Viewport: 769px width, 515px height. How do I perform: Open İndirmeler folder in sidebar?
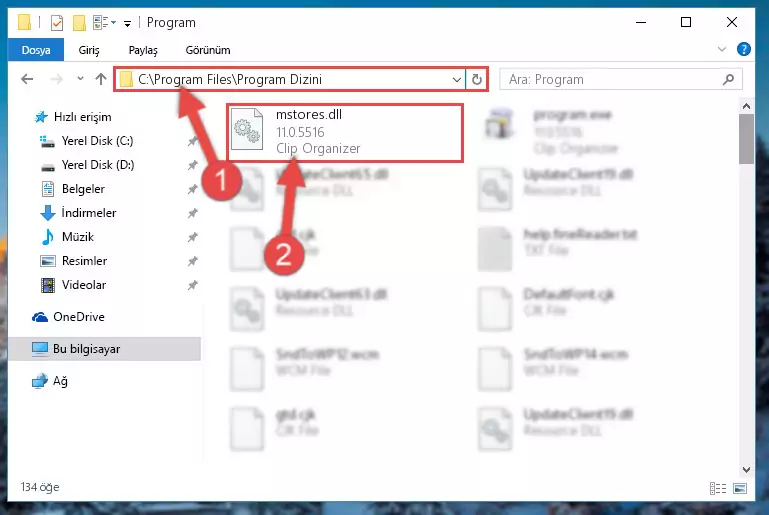[x=78, y=213]
